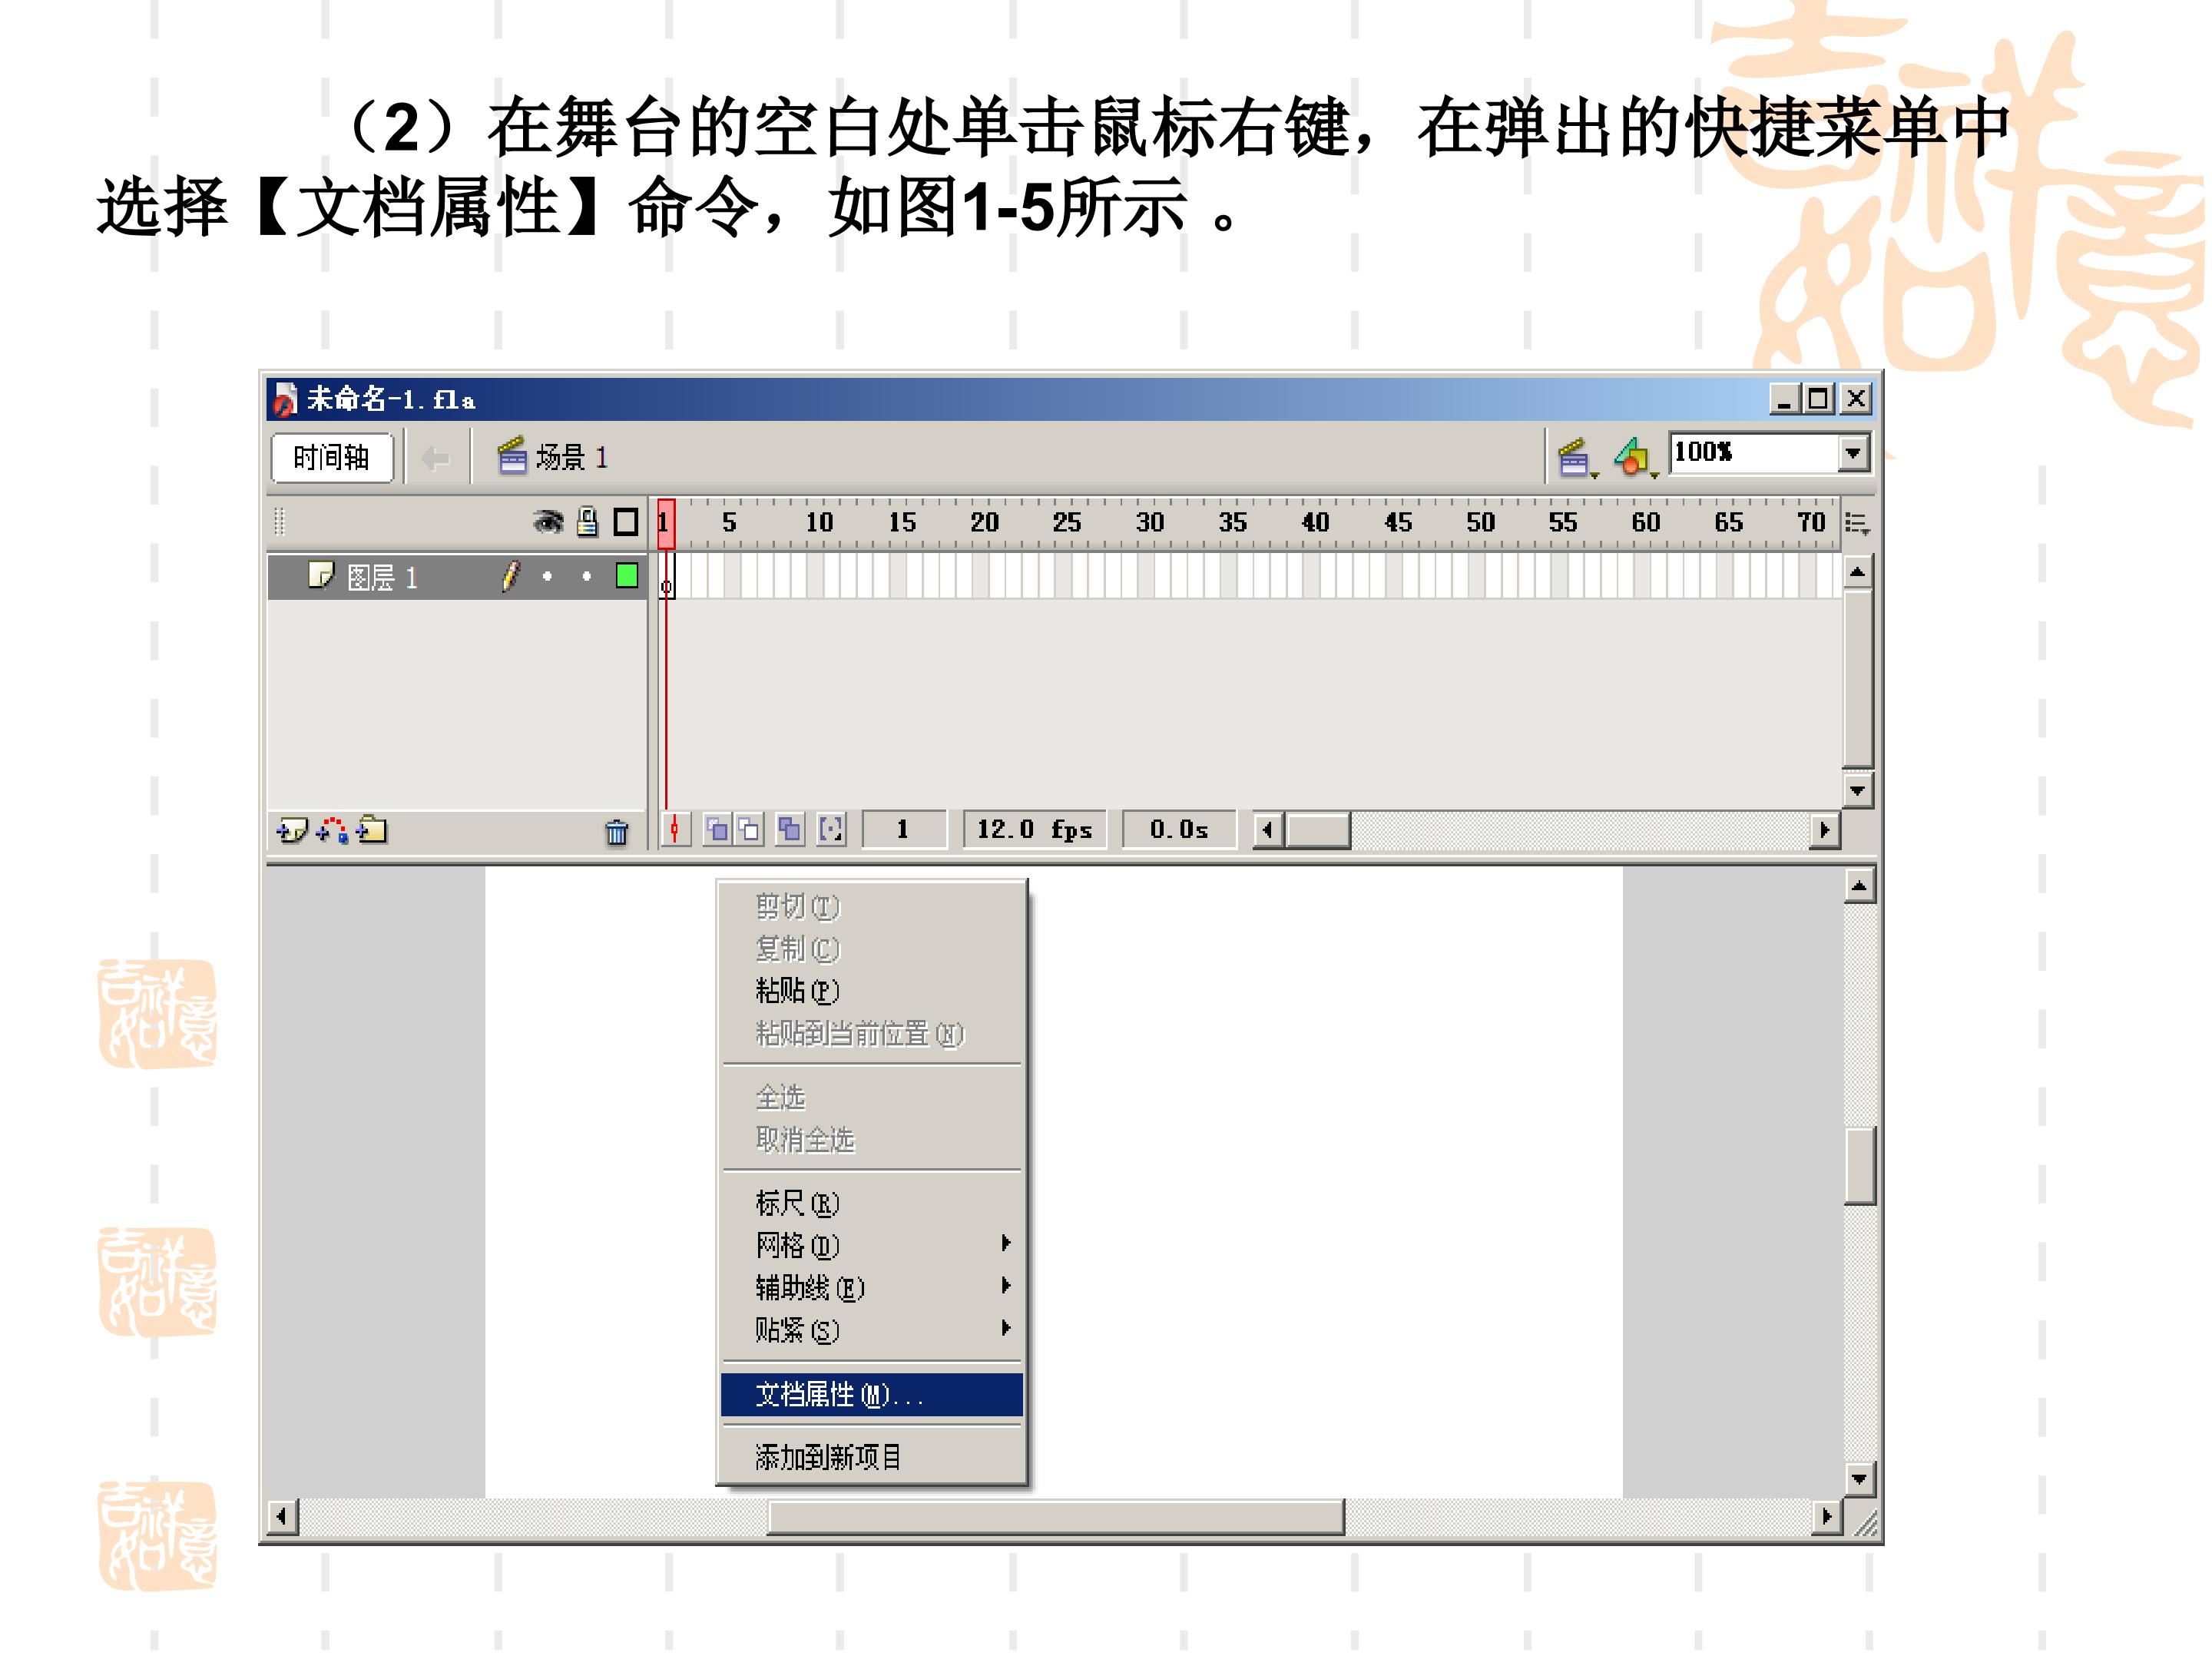Image resolution: width=2212 pixels, height=1659 pixels.
Task: Toggle lock dot for 图层 1
Action: tap(587, 576)
